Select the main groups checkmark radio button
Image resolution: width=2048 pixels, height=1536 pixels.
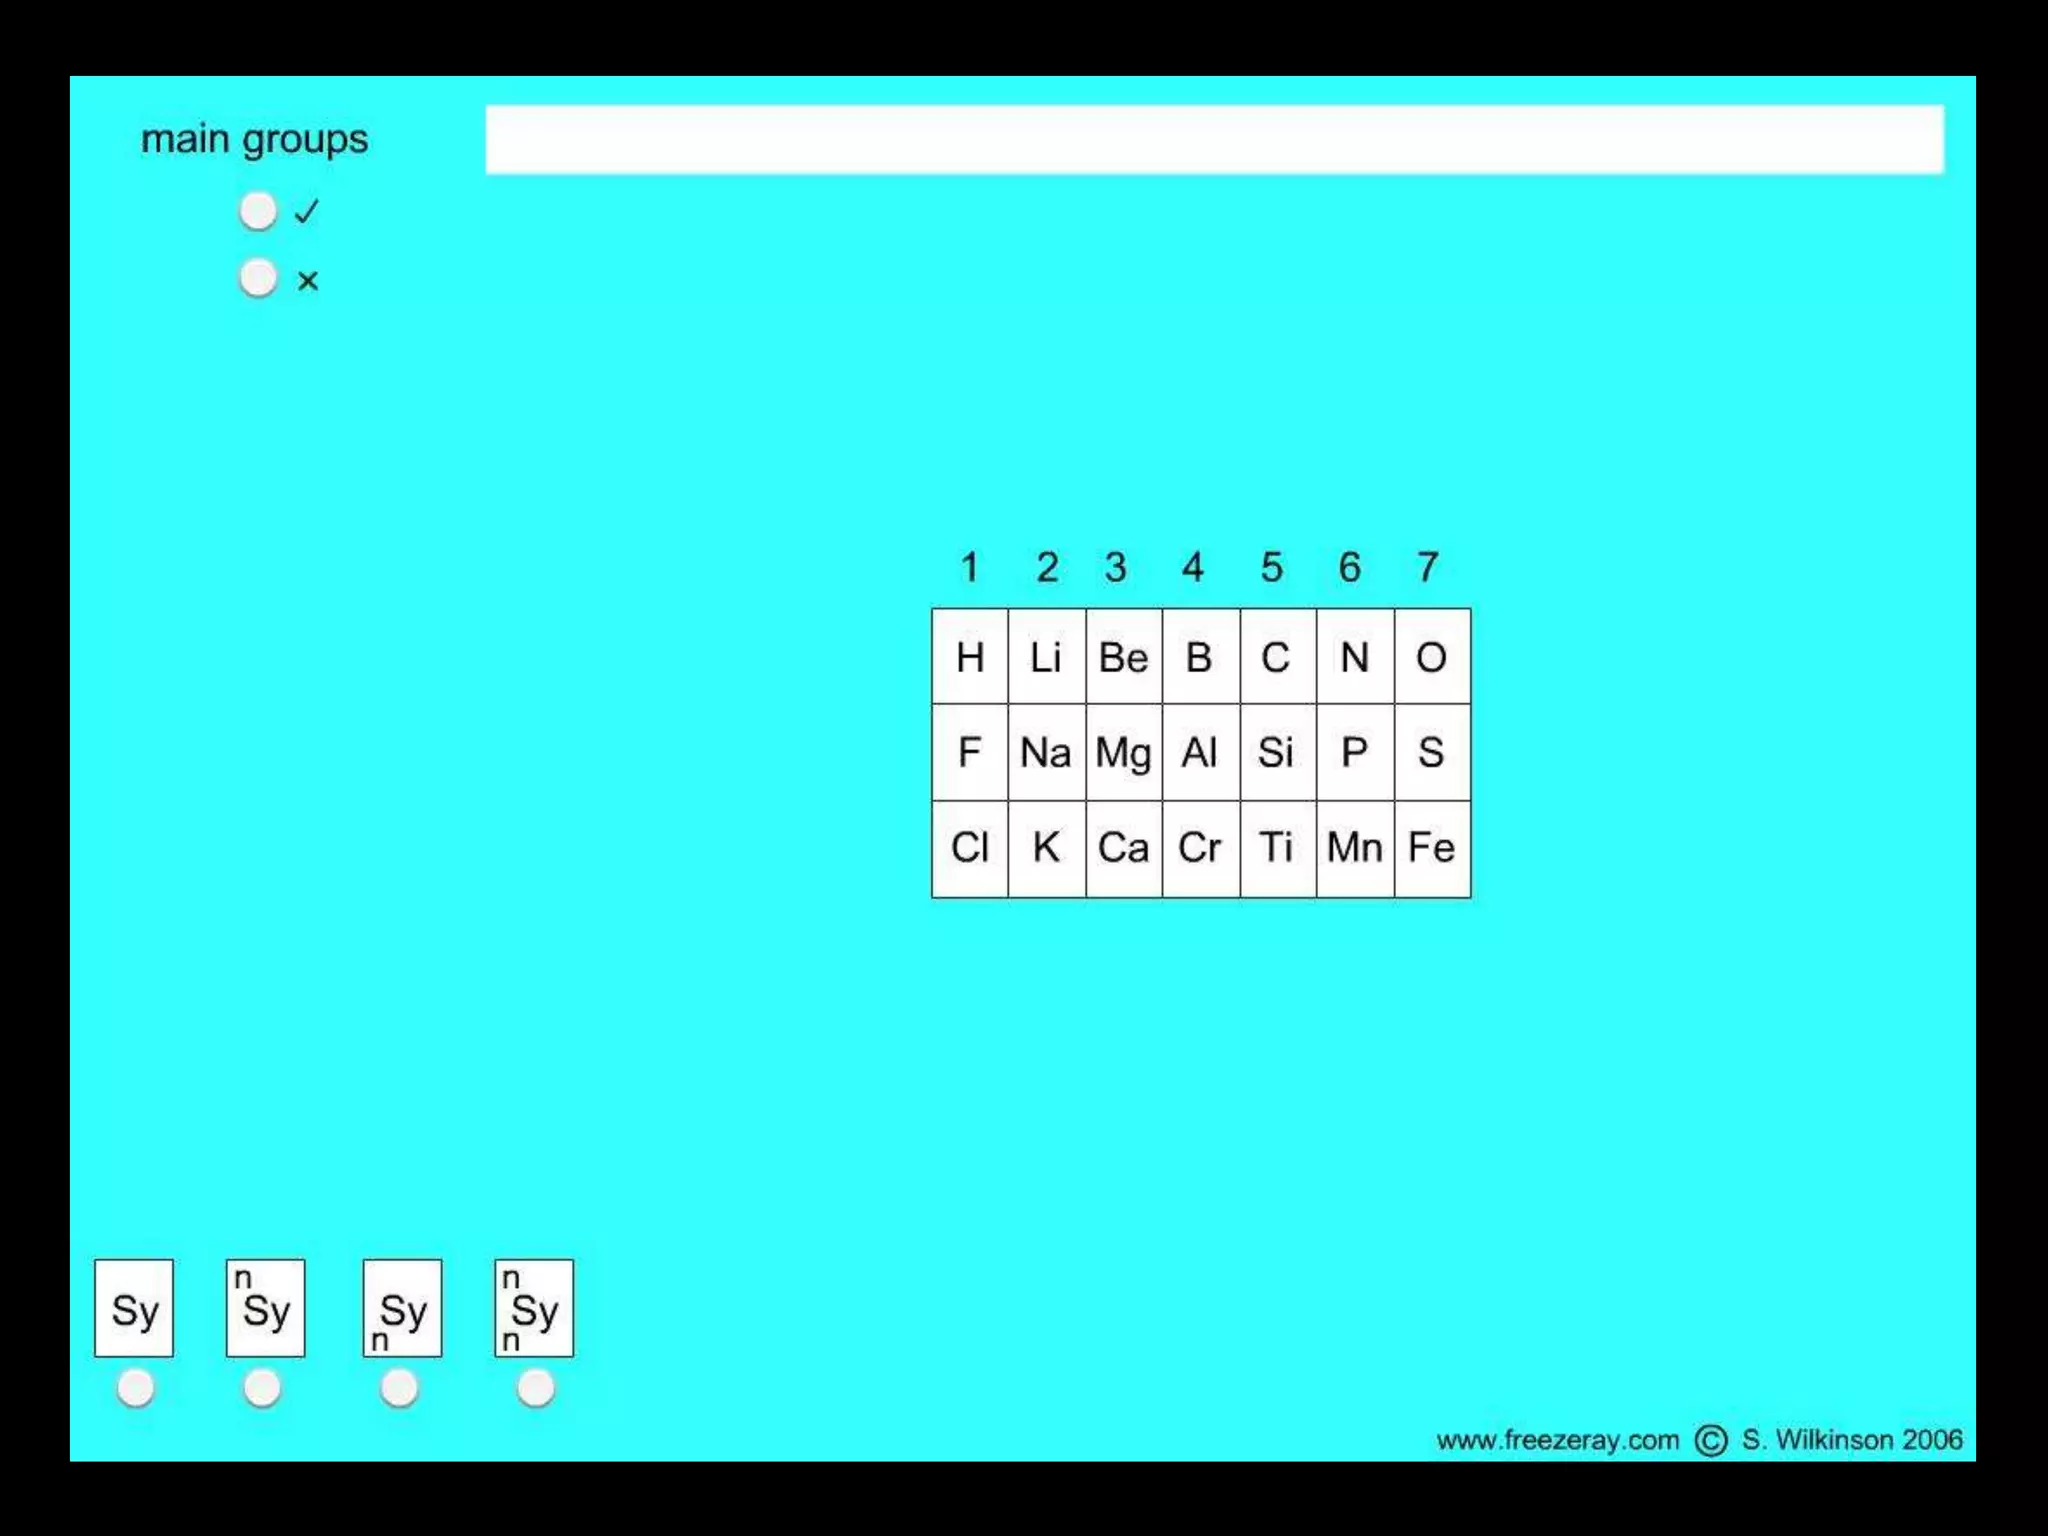[258, 211]
